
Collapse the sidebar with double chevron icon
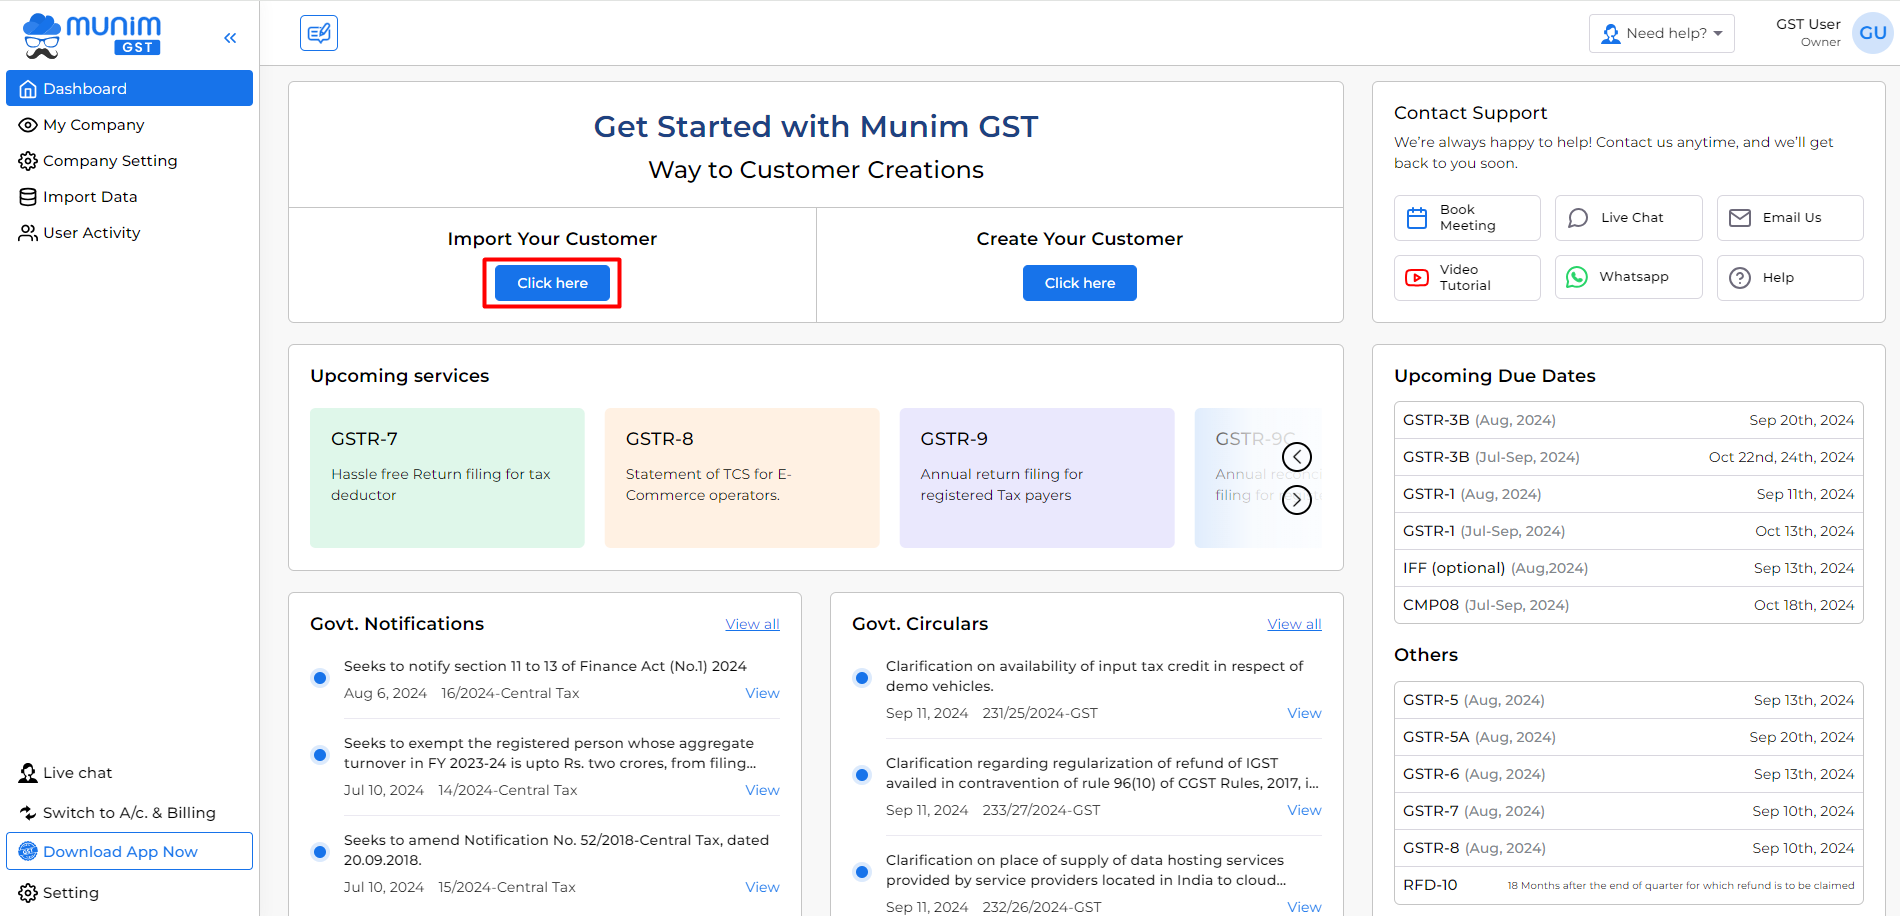click(230, 38)
